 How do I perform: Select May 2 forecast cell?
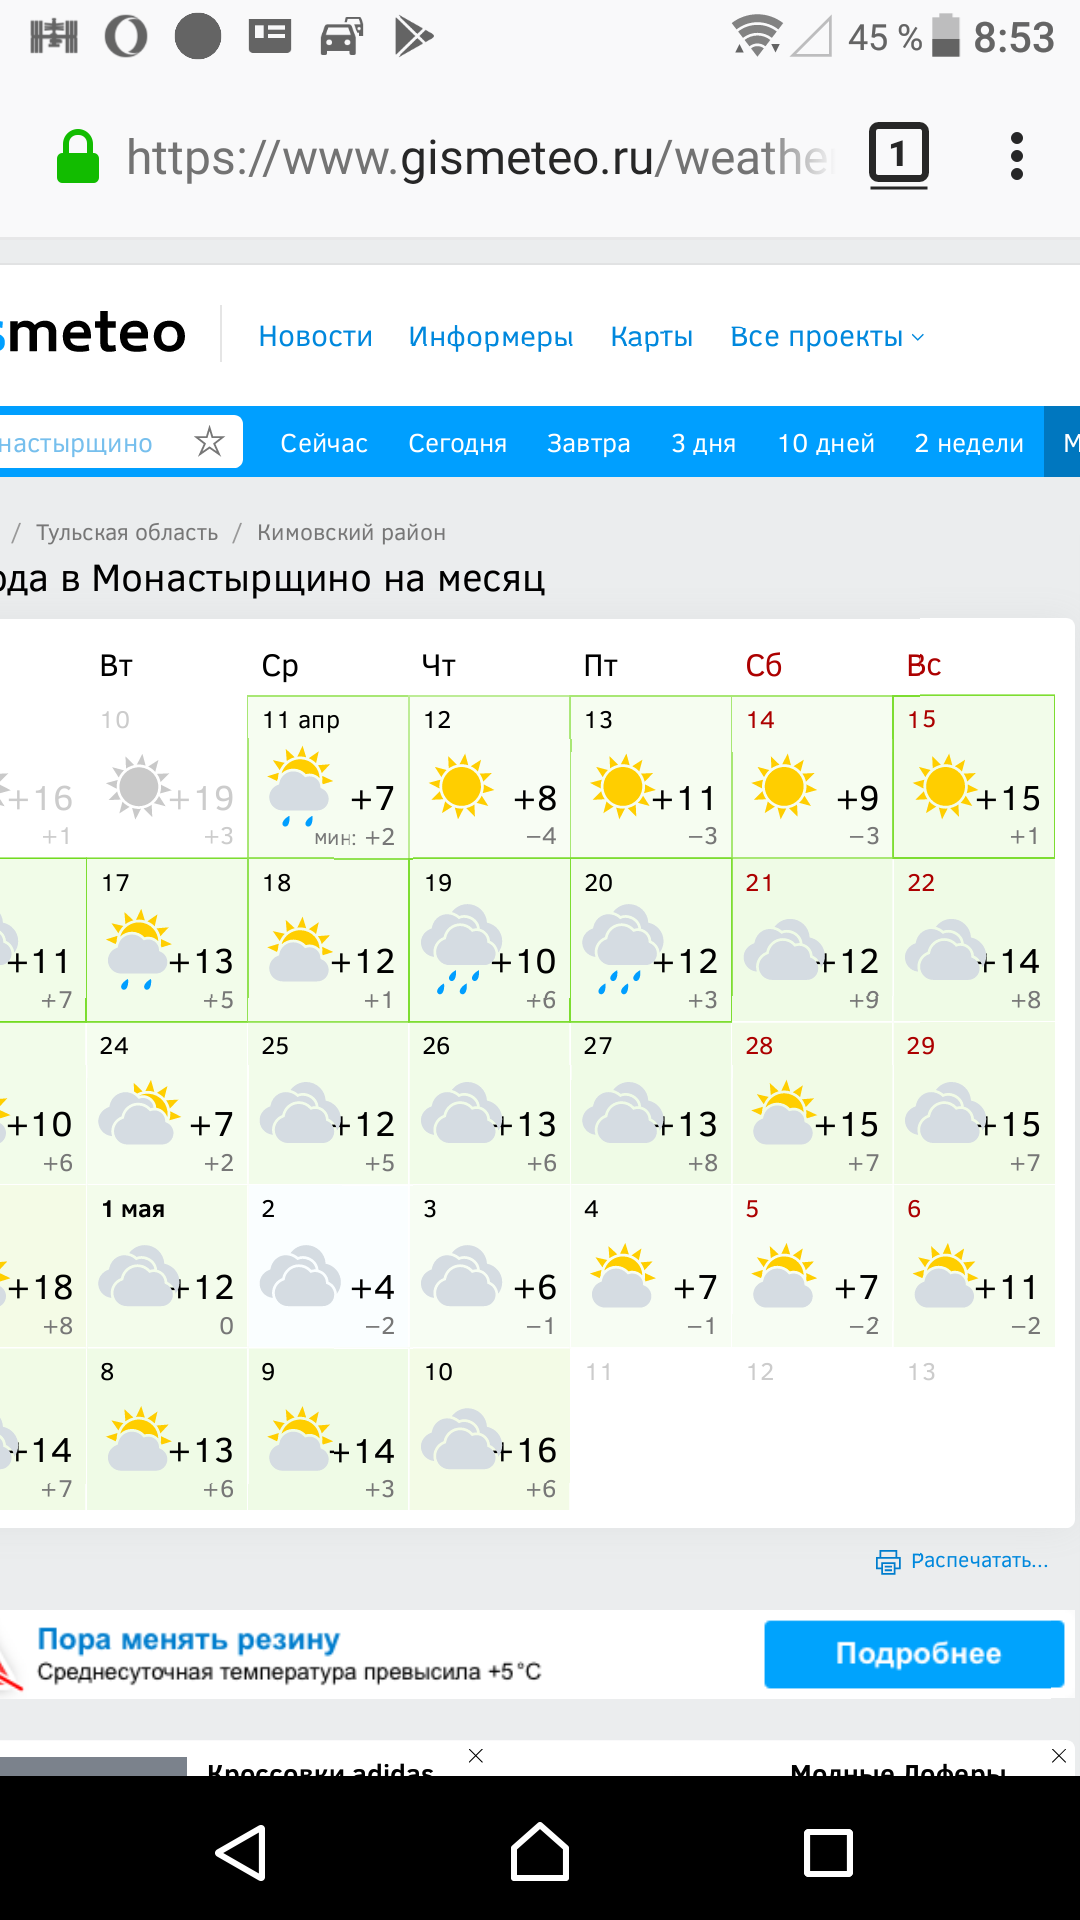tap(328, 1266)
